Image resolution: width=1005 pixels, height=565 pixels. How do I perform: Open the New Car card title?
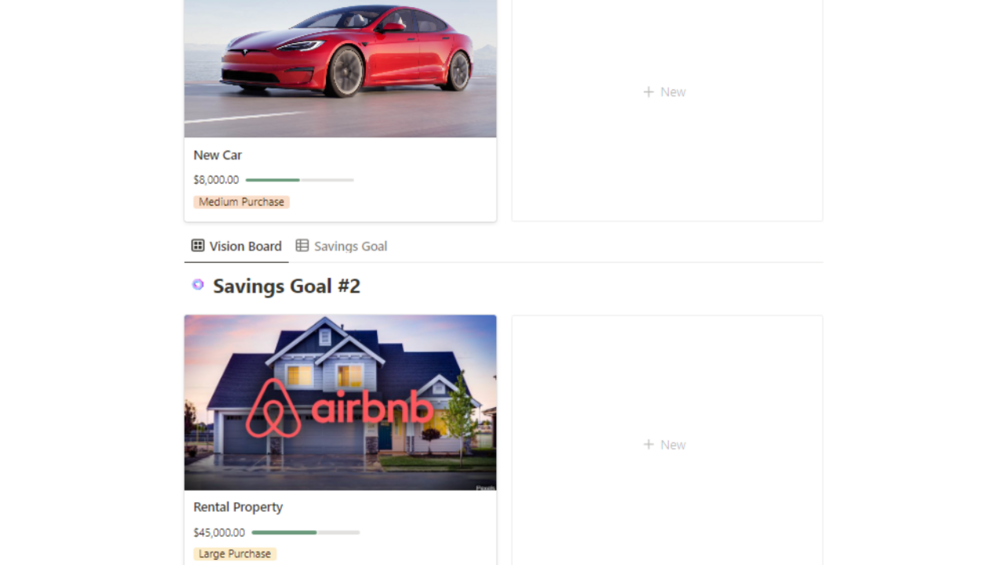218,155
